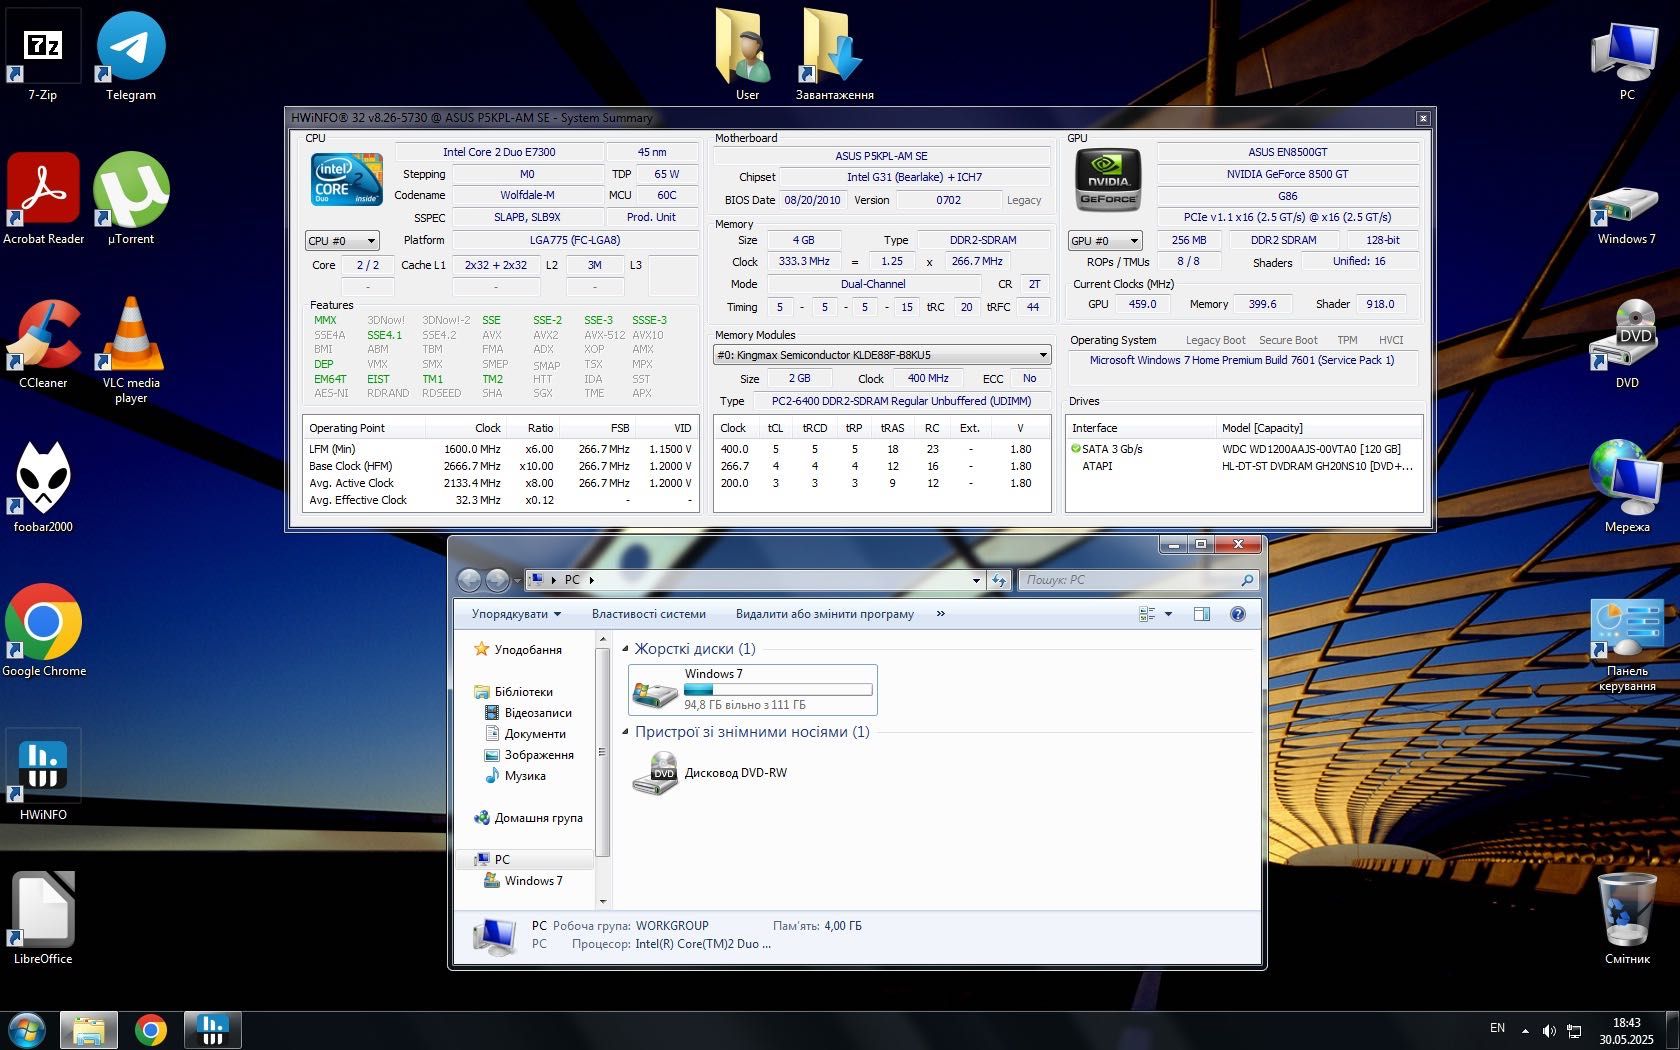The height and width of the screenshot is (1050, 1680).
Task: Expand the address bar history dropdown
Action: pyautogui.click(x=976, y=580)
